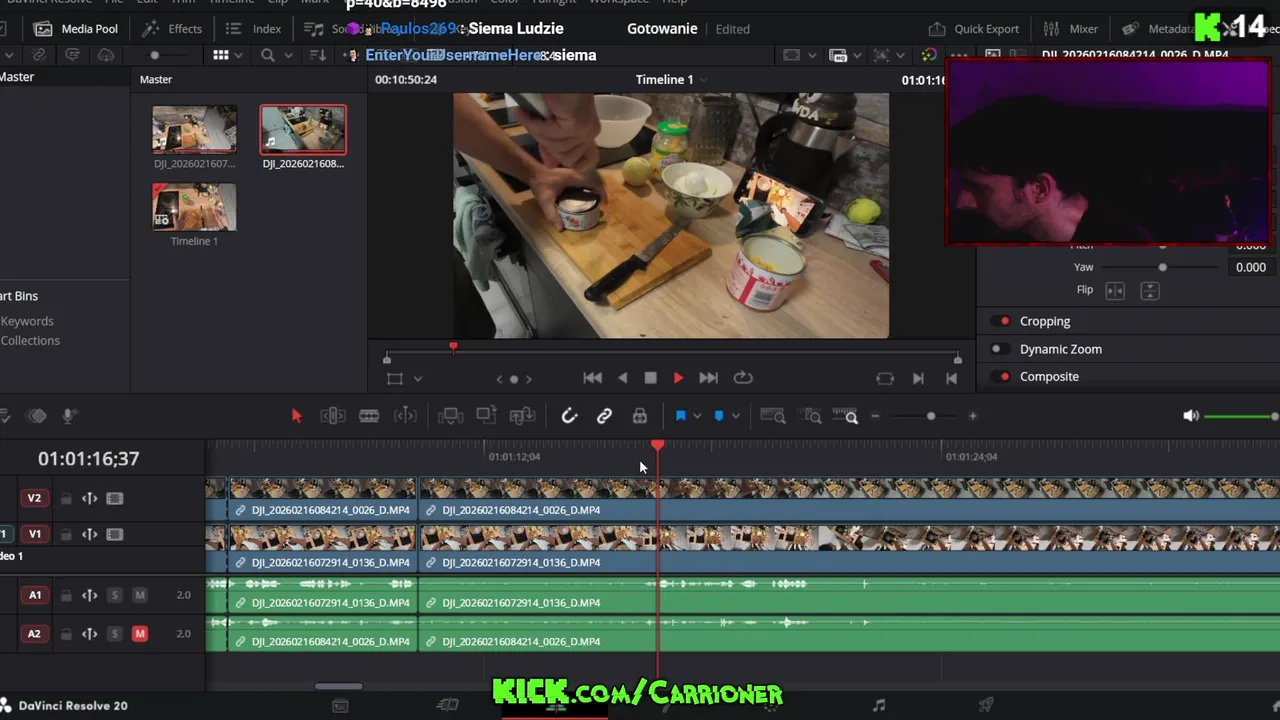Click the viewer Transform overlay icon
Image resolution: width=1280 pixels, height=720 pixels.
[x=395, y=379]
